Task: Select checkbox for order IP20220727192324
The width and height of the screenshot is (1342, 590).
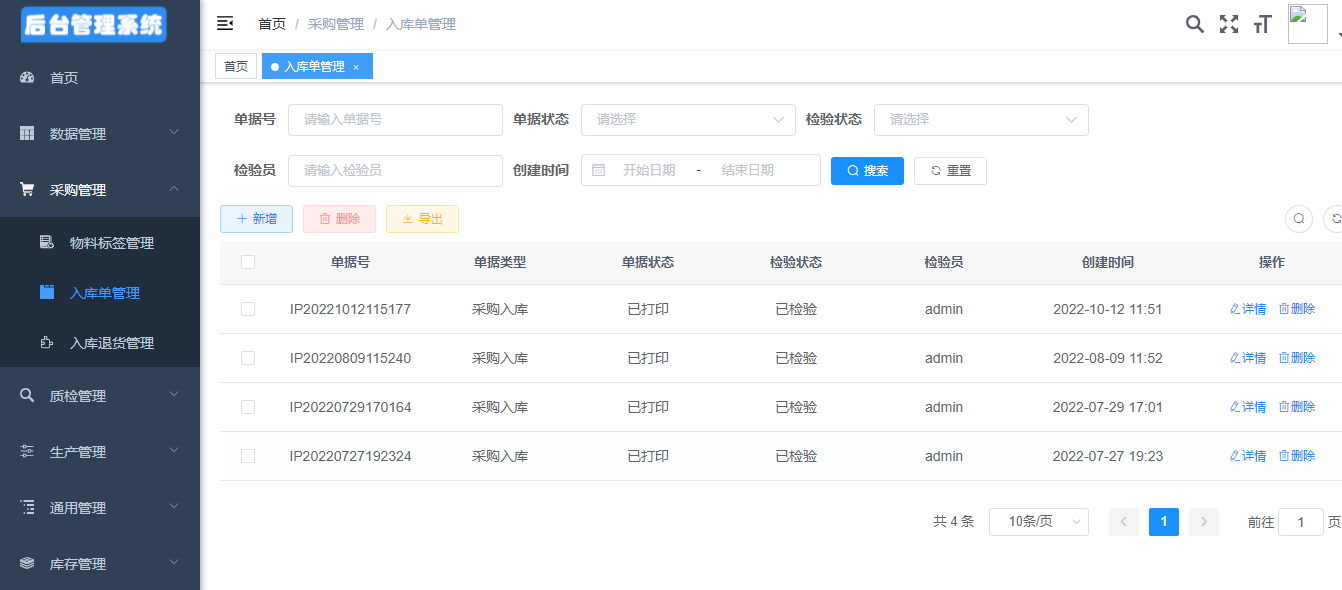Action: tap(248, 456)
